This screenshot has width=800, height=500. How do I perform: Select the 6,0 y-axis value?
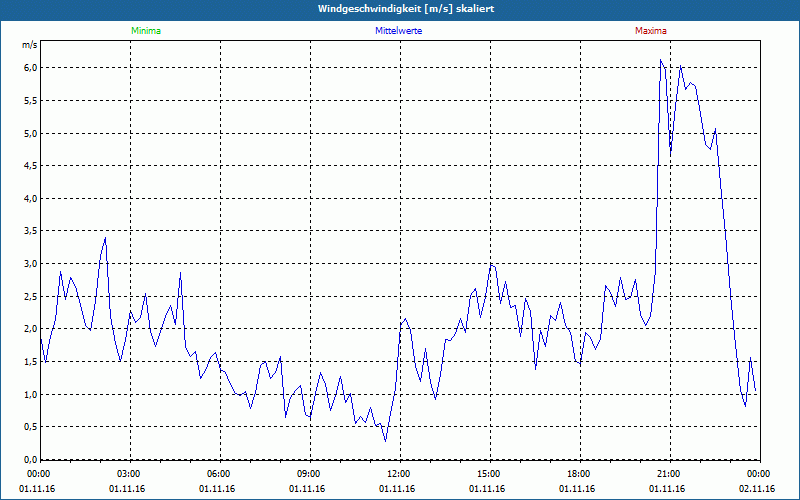click(x=30, y=68)
